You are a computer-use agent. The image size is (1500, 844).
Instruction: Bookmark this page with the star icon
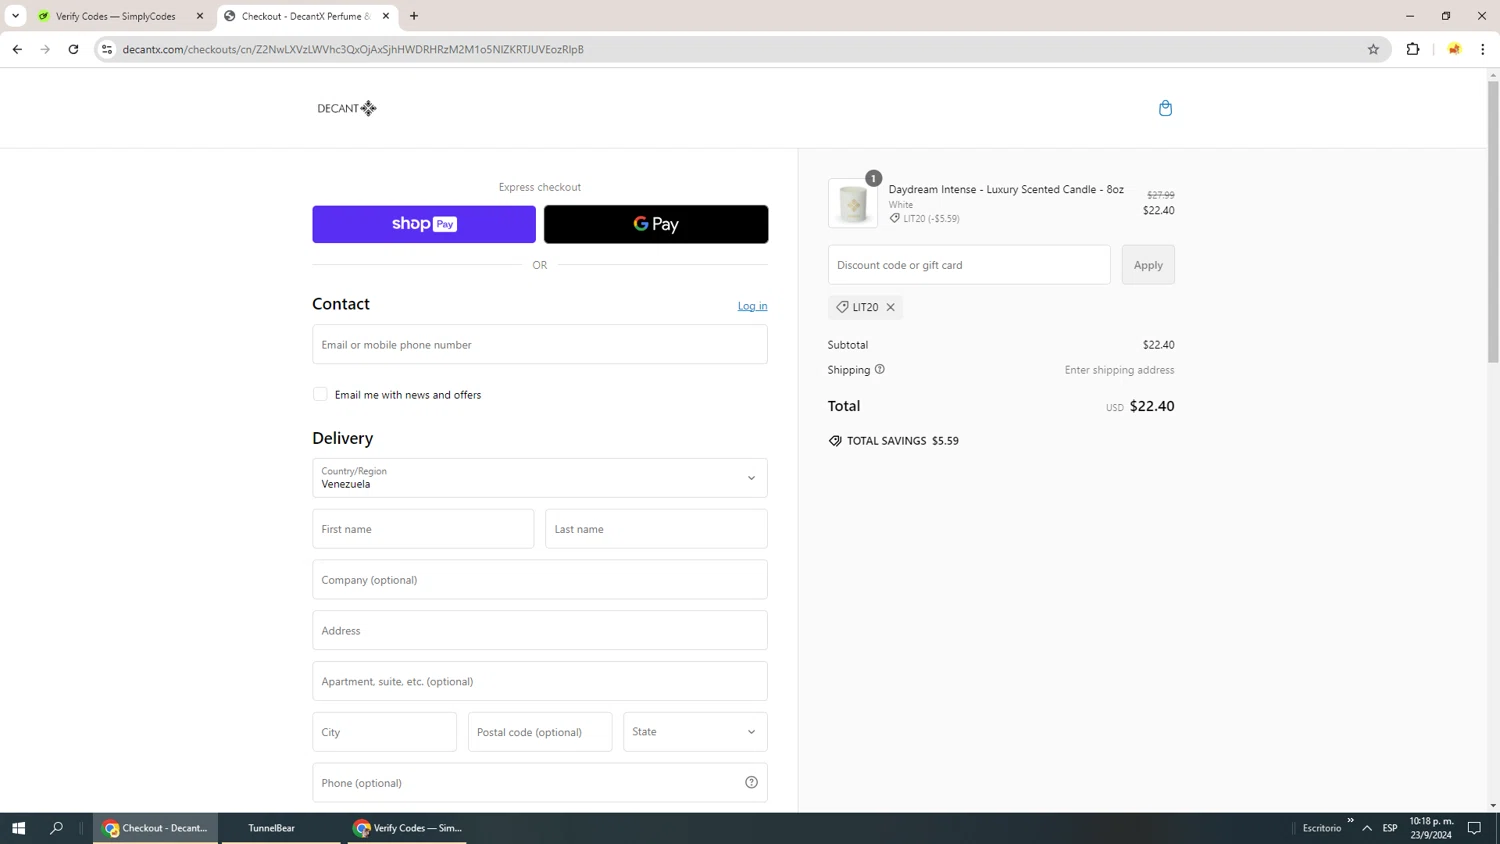click(x=1373, y=49)
